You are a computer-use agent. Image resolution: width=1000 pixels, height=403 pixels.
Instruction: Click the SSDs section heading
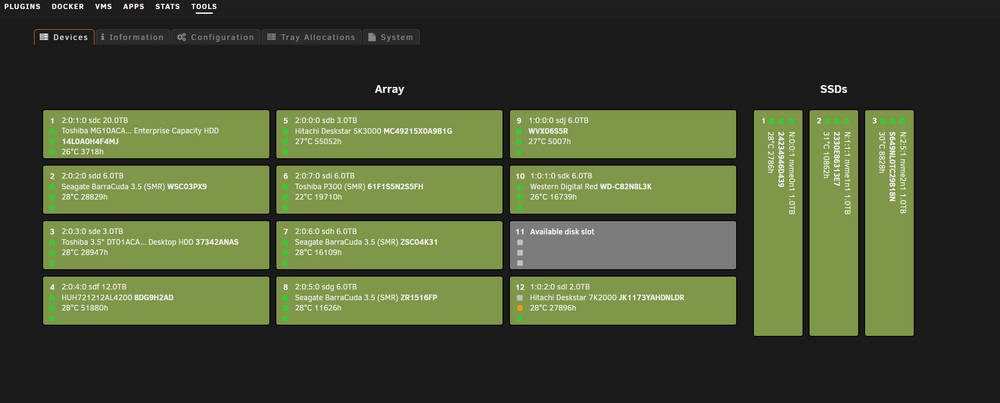[834, 90]
